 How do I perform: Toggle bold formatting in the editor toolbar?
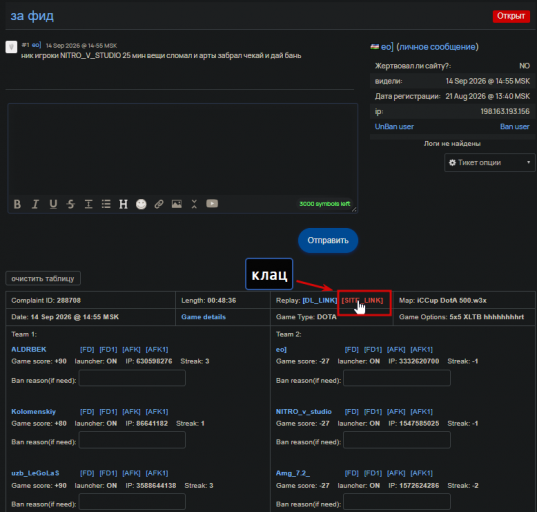[x=17, y=204]
